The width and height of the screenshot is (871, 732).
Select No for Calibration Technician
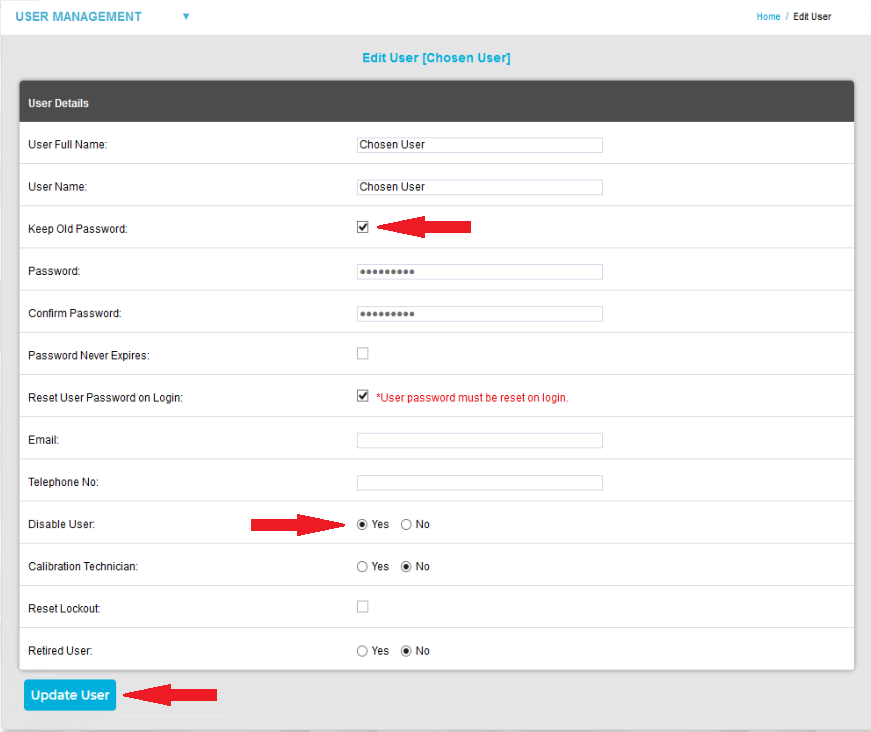(x=406, y=567)
